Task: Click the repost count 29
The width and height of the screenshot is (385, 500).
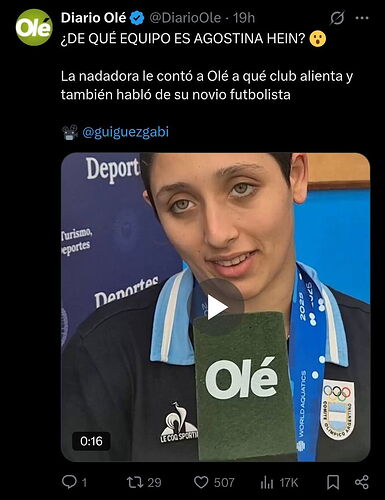Action: click(x=154, y=482)
